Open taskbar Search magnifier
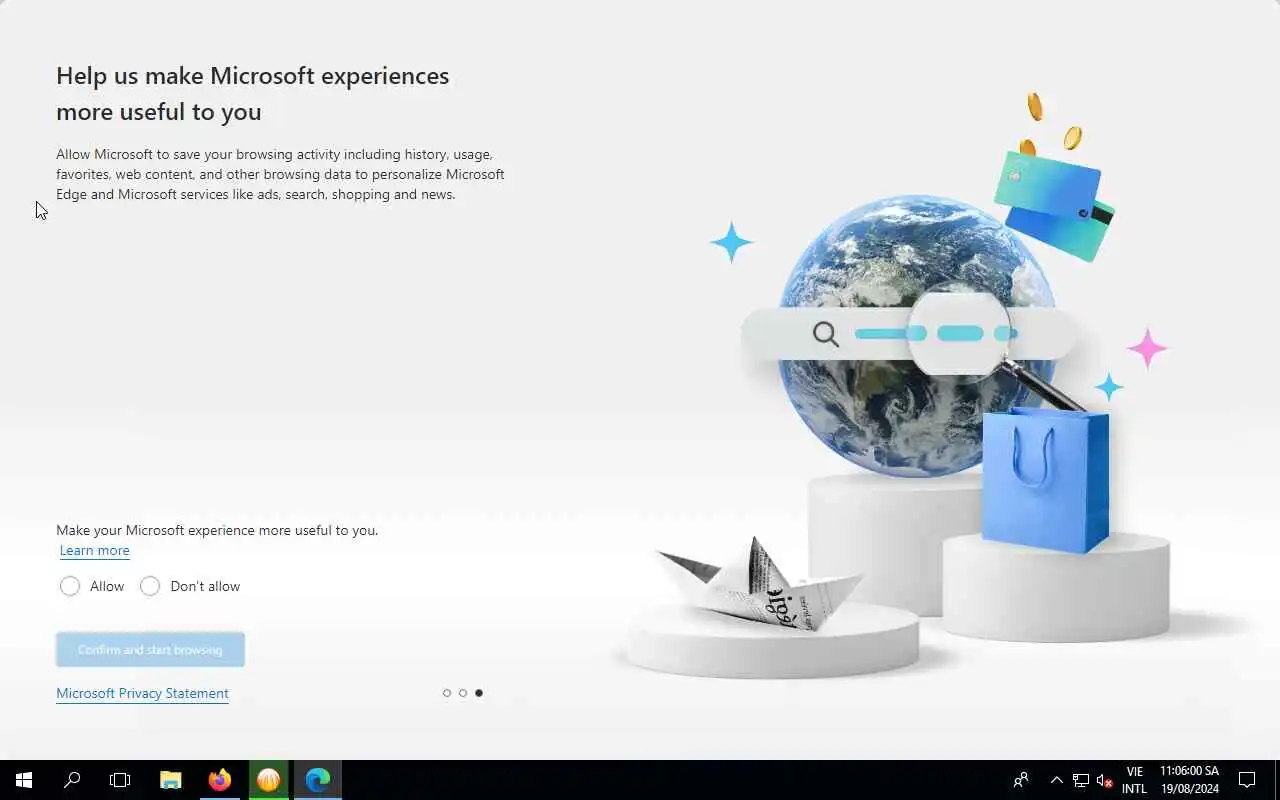 click(x=72, y=780)
